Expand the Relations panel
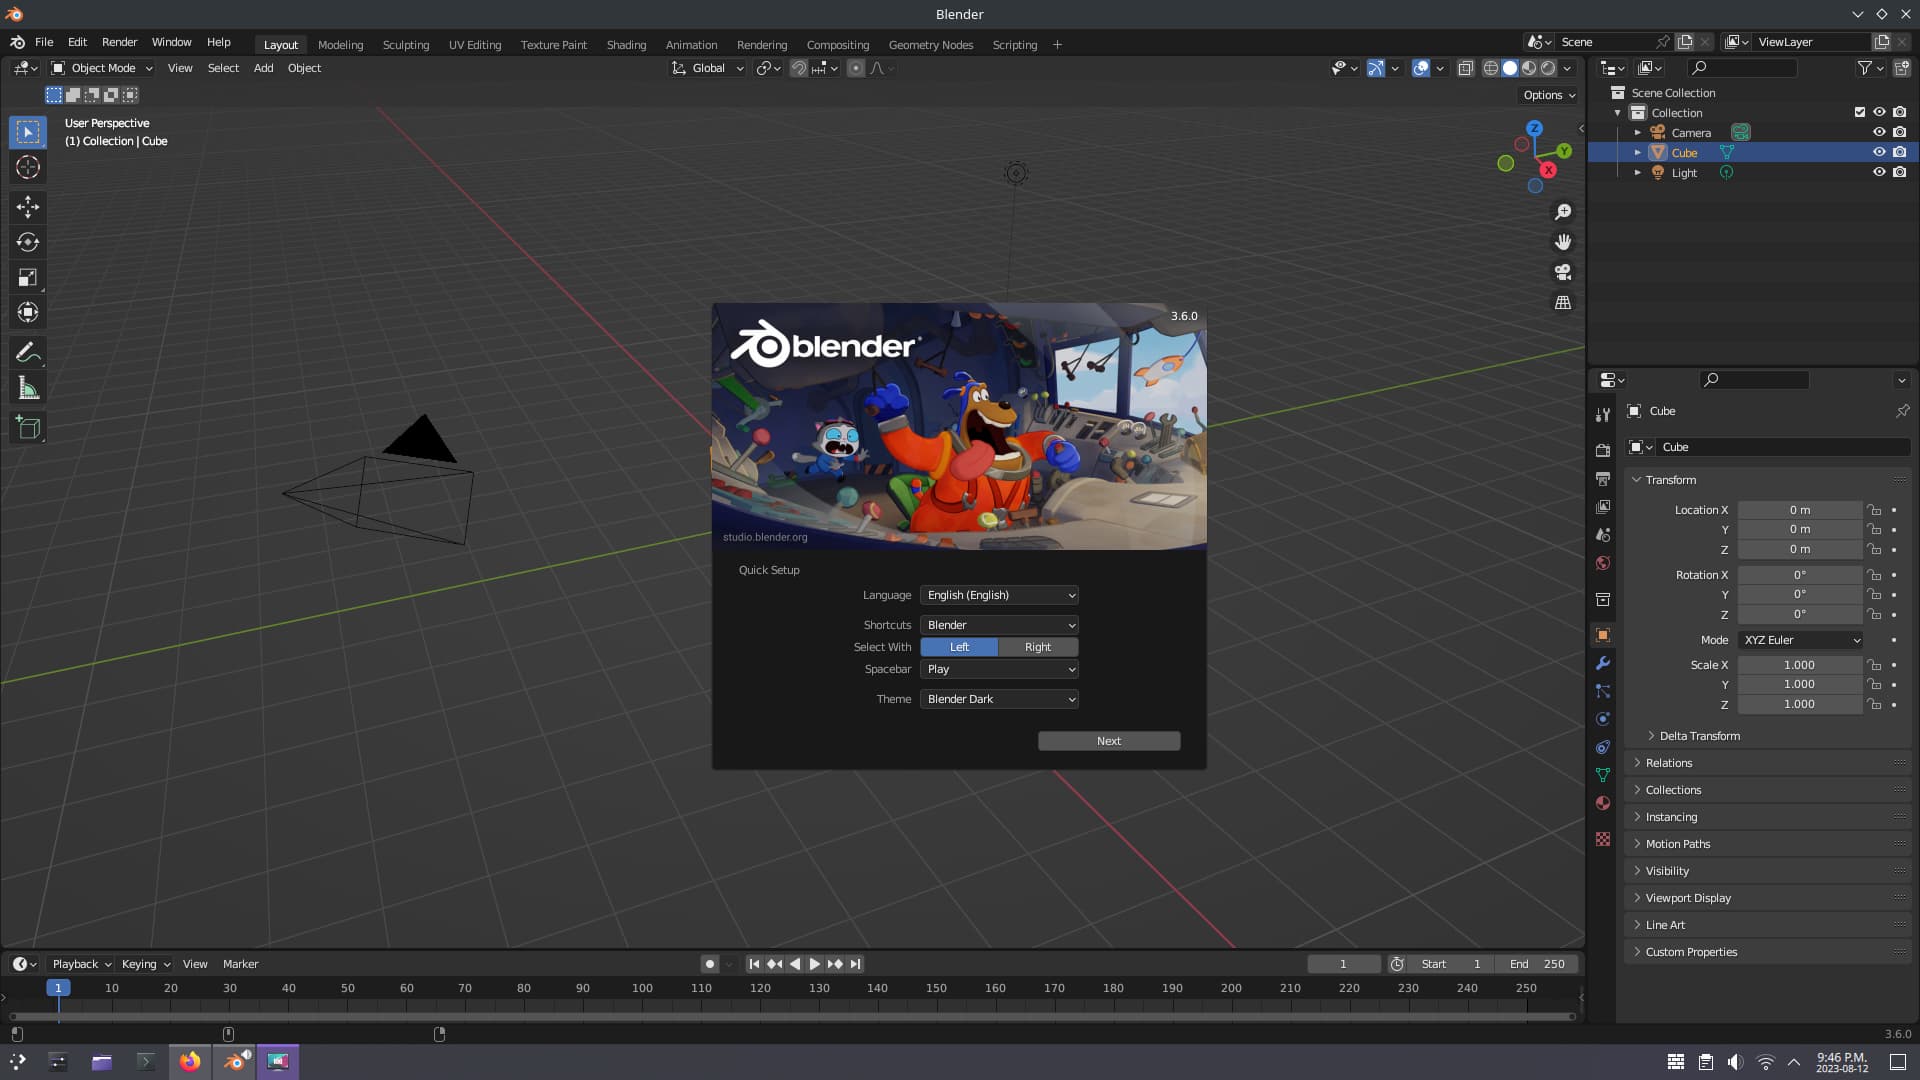Image resolution: width=1920 pixels, height=1080 pixels. pyautogui.click(x=1668, y=763)
